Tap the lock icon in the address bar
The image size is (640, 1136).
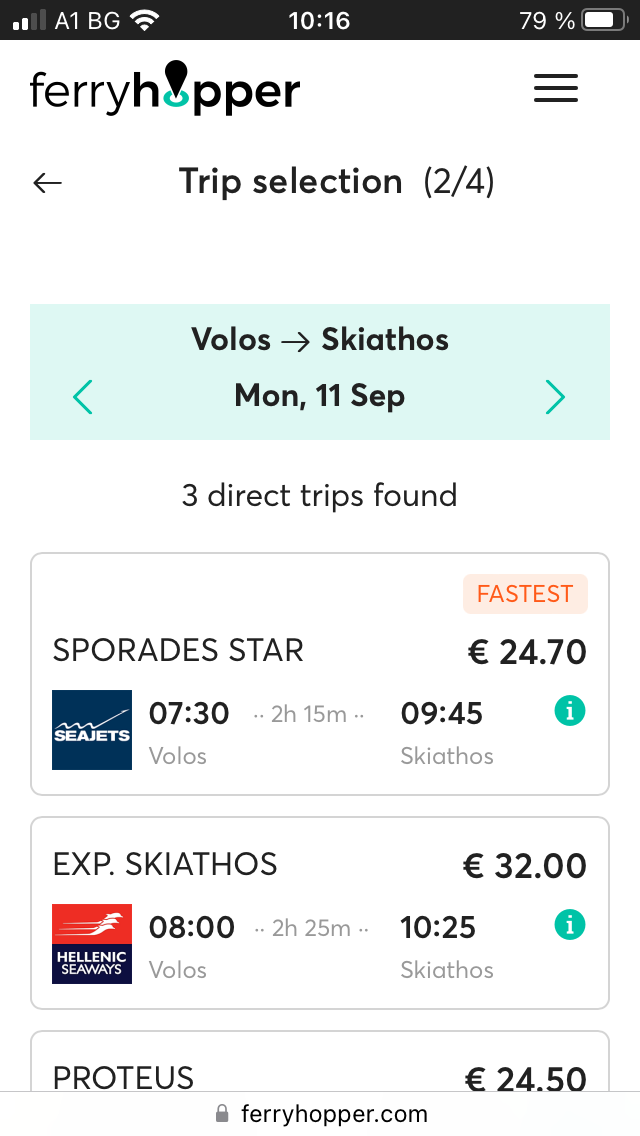click(222, 1114)
